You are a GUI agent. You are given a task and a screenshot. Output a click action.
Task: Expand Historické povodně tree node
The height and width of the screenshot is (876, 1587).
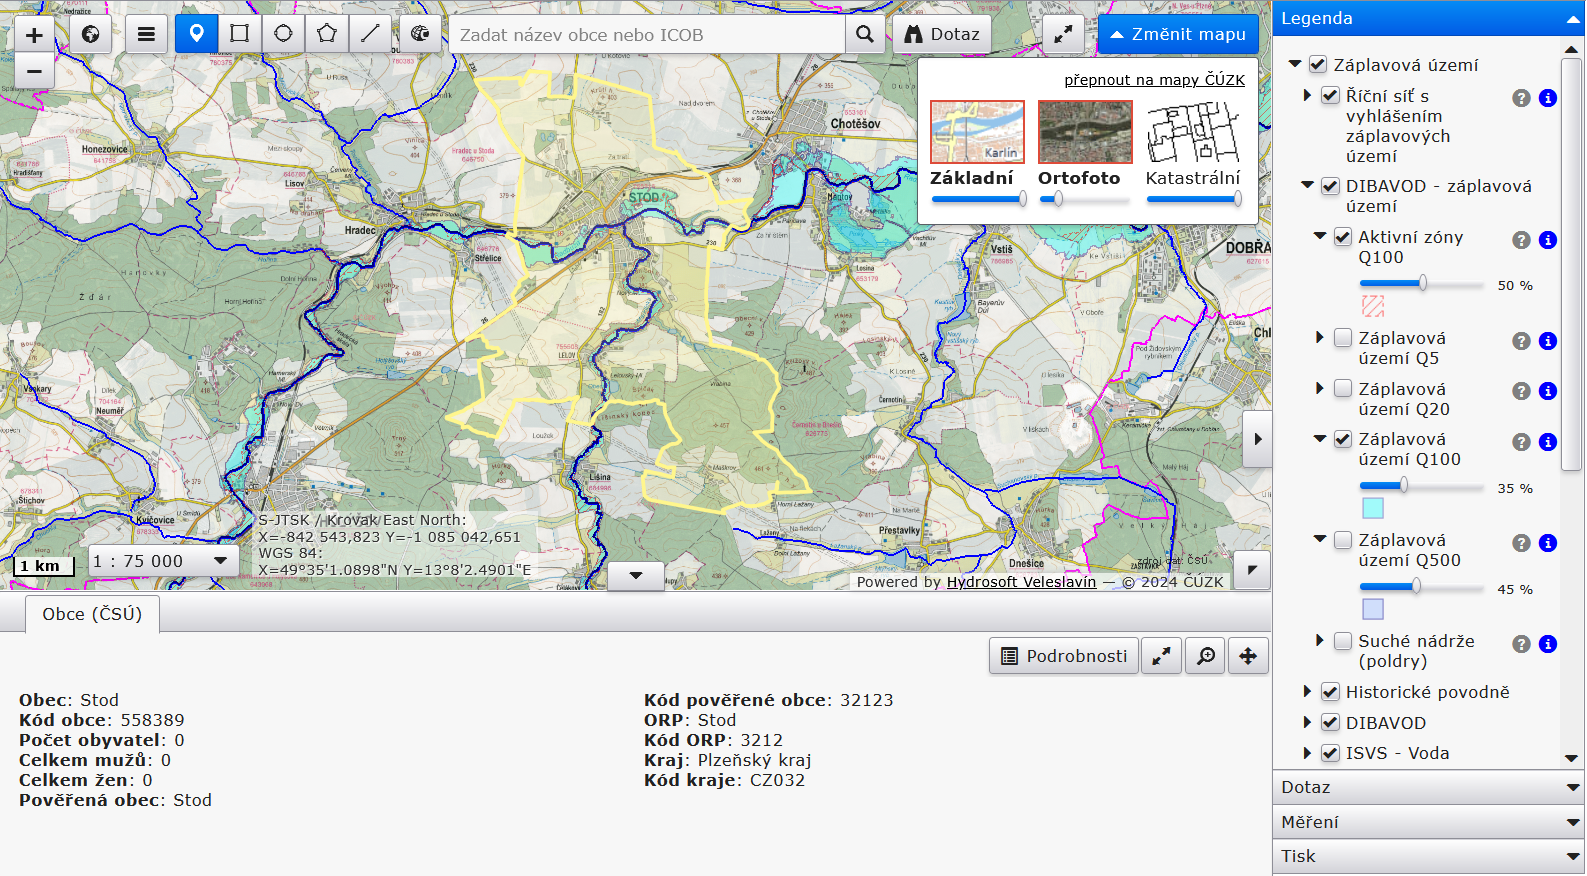[x=1307, y=692]
